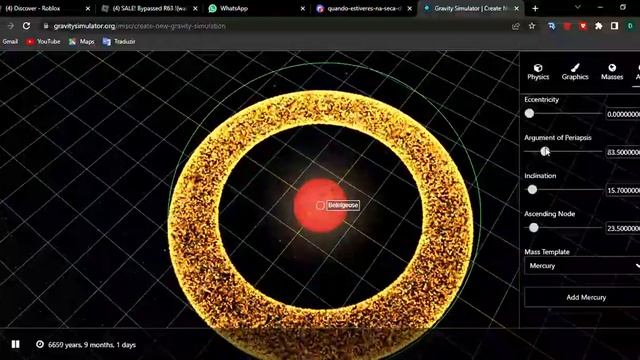This screenshot has width=640, height=360.
Task: Click the 'Inclination' label
Action: coord(540,176)
